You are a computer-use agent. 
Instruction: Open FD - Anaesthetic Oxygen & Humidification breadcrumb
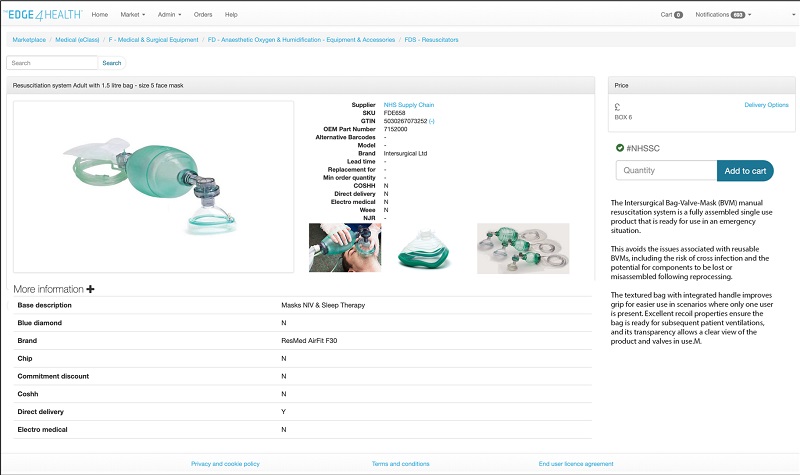point(301,40)
